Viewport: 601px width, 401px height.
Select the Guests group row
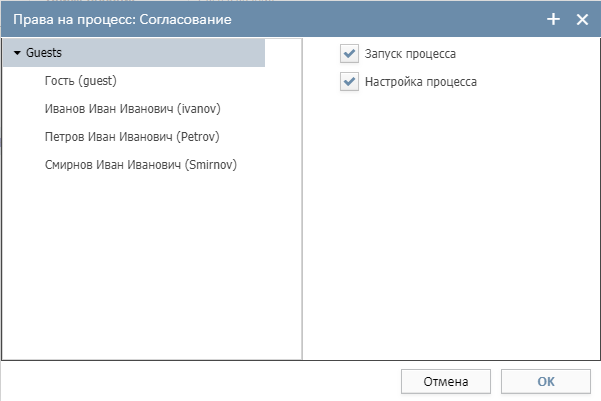click(134, 53)
